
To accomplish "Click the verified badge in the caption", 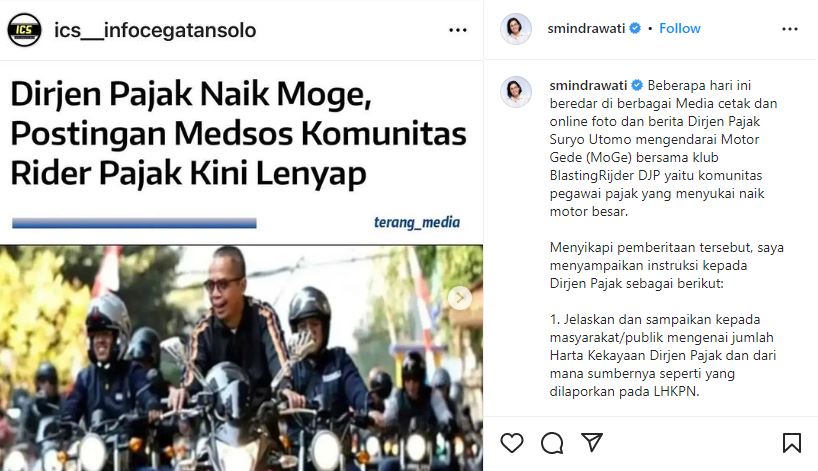I will tap(637, 85).
